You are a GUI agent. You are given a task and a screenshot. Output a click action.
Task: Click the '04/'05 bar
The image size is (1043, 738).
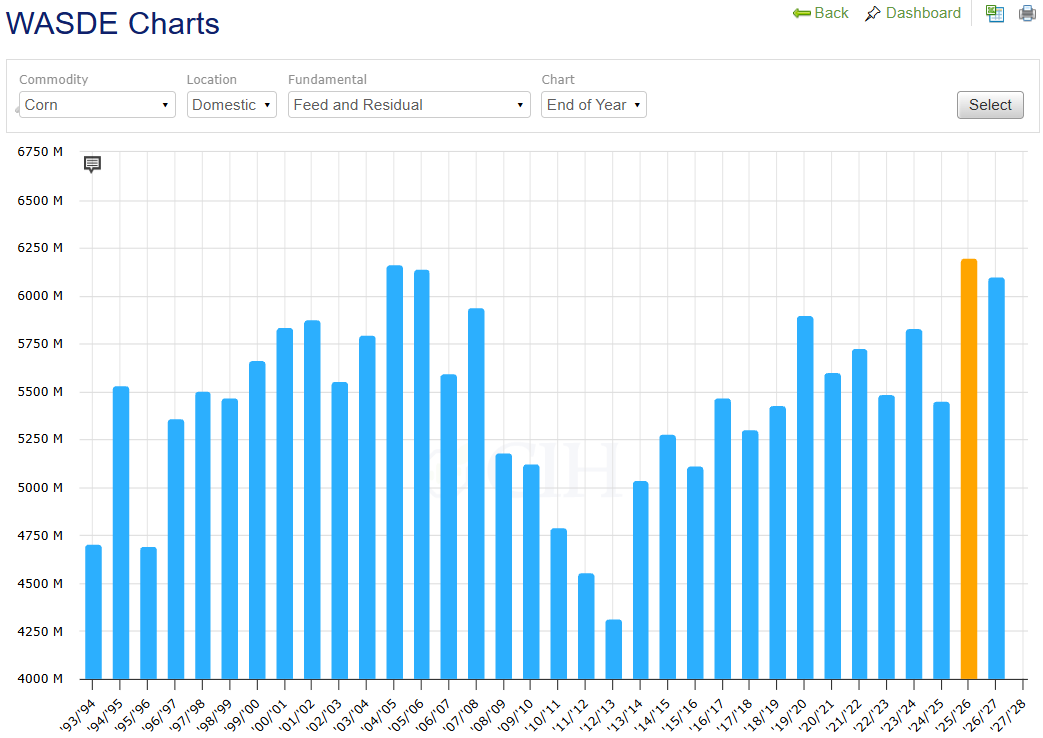point(394,472)
